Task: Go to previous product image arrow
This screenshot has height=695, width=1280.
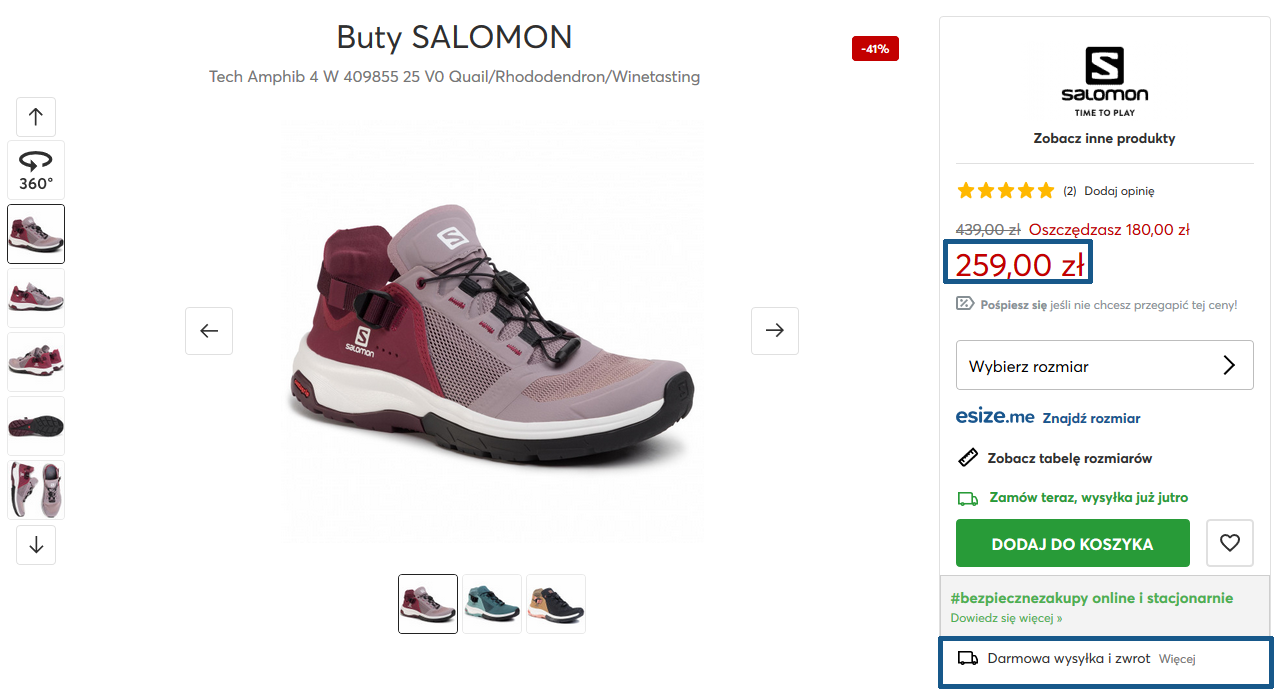Action: pyautogui.click(x=209, y=331)
